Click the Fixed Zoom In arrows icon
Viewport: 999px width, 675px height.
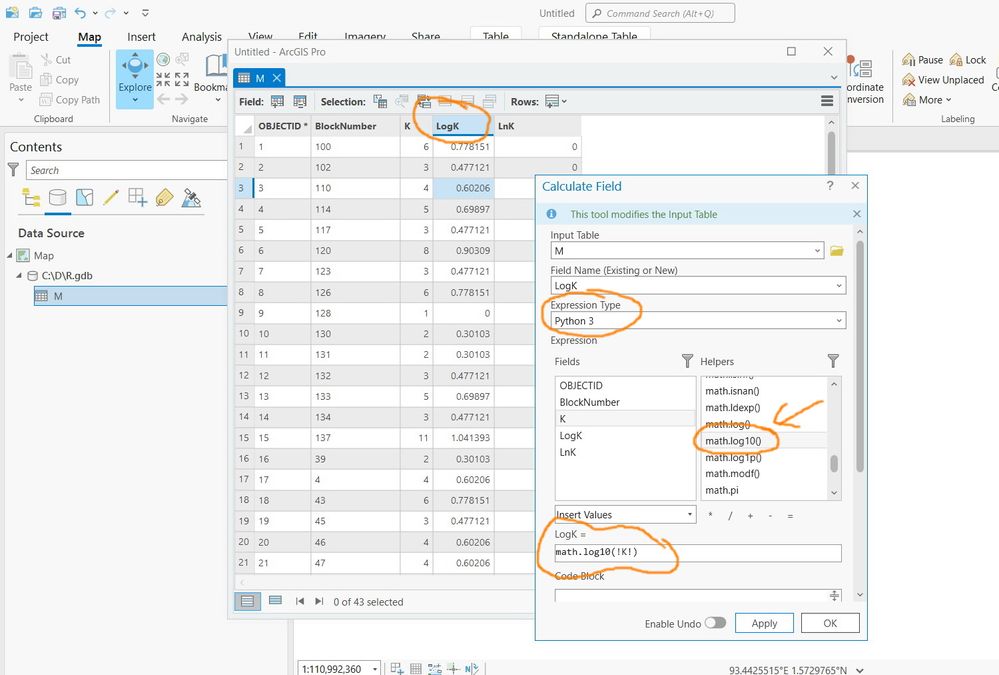(163, 79)
